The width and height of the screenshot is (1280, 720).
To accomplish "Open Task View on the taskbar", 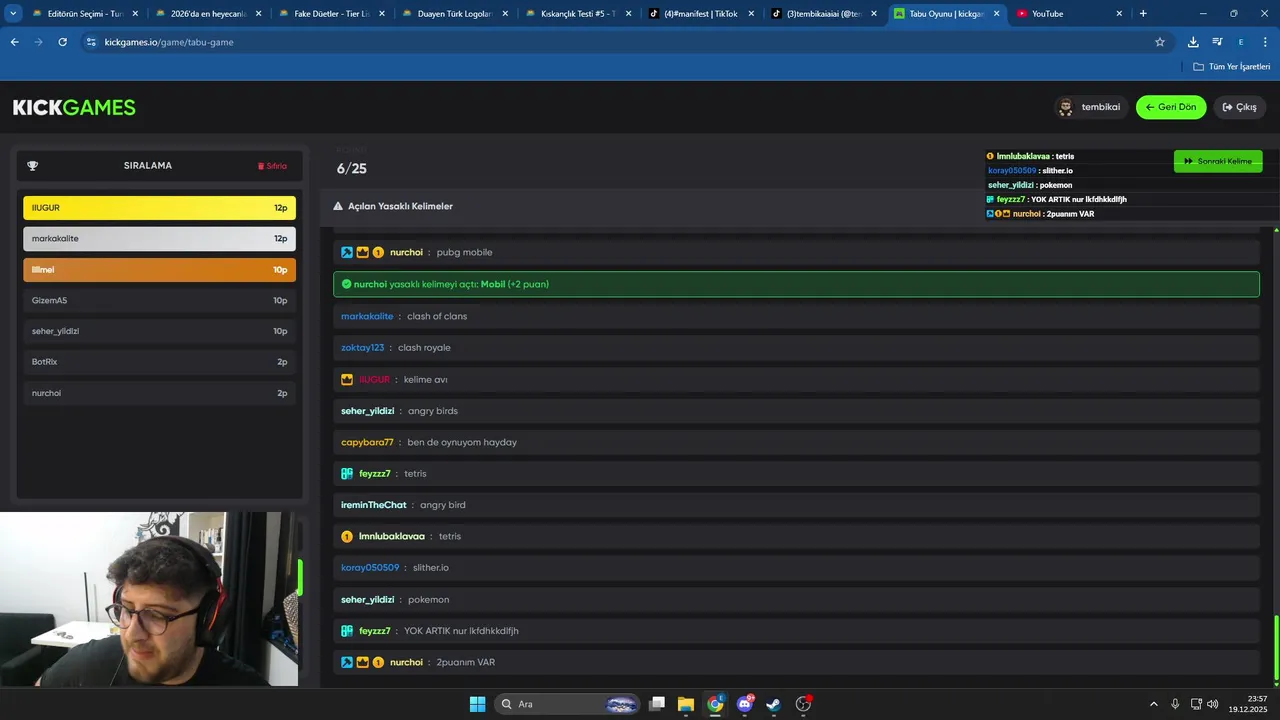I will click(657, 704).
